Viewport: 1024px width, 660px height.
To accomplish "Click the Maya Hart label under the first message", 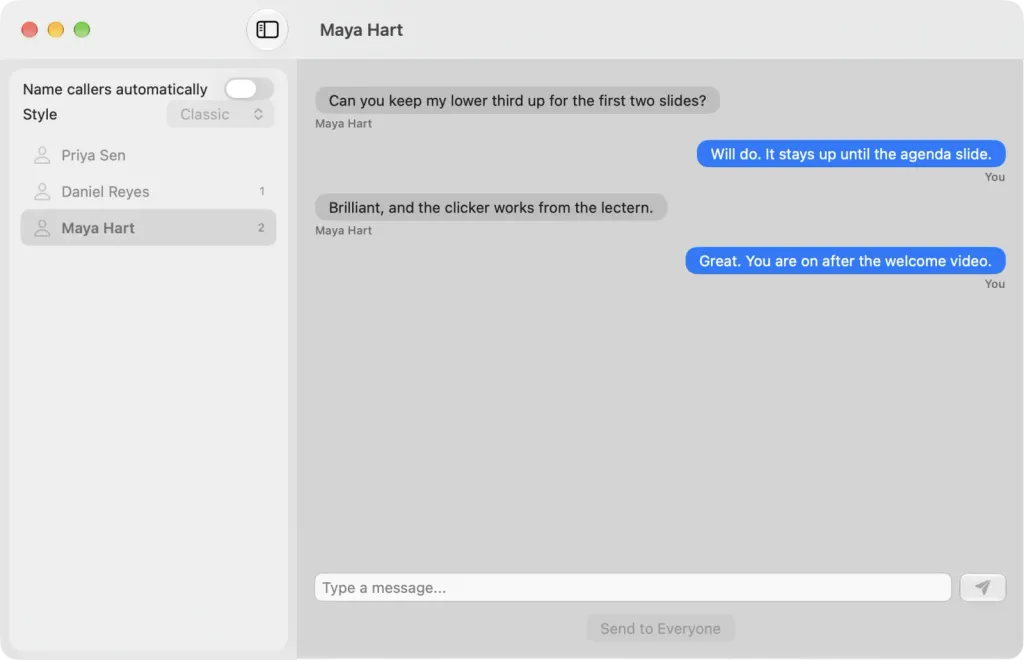I will click(x=344, y=123).
